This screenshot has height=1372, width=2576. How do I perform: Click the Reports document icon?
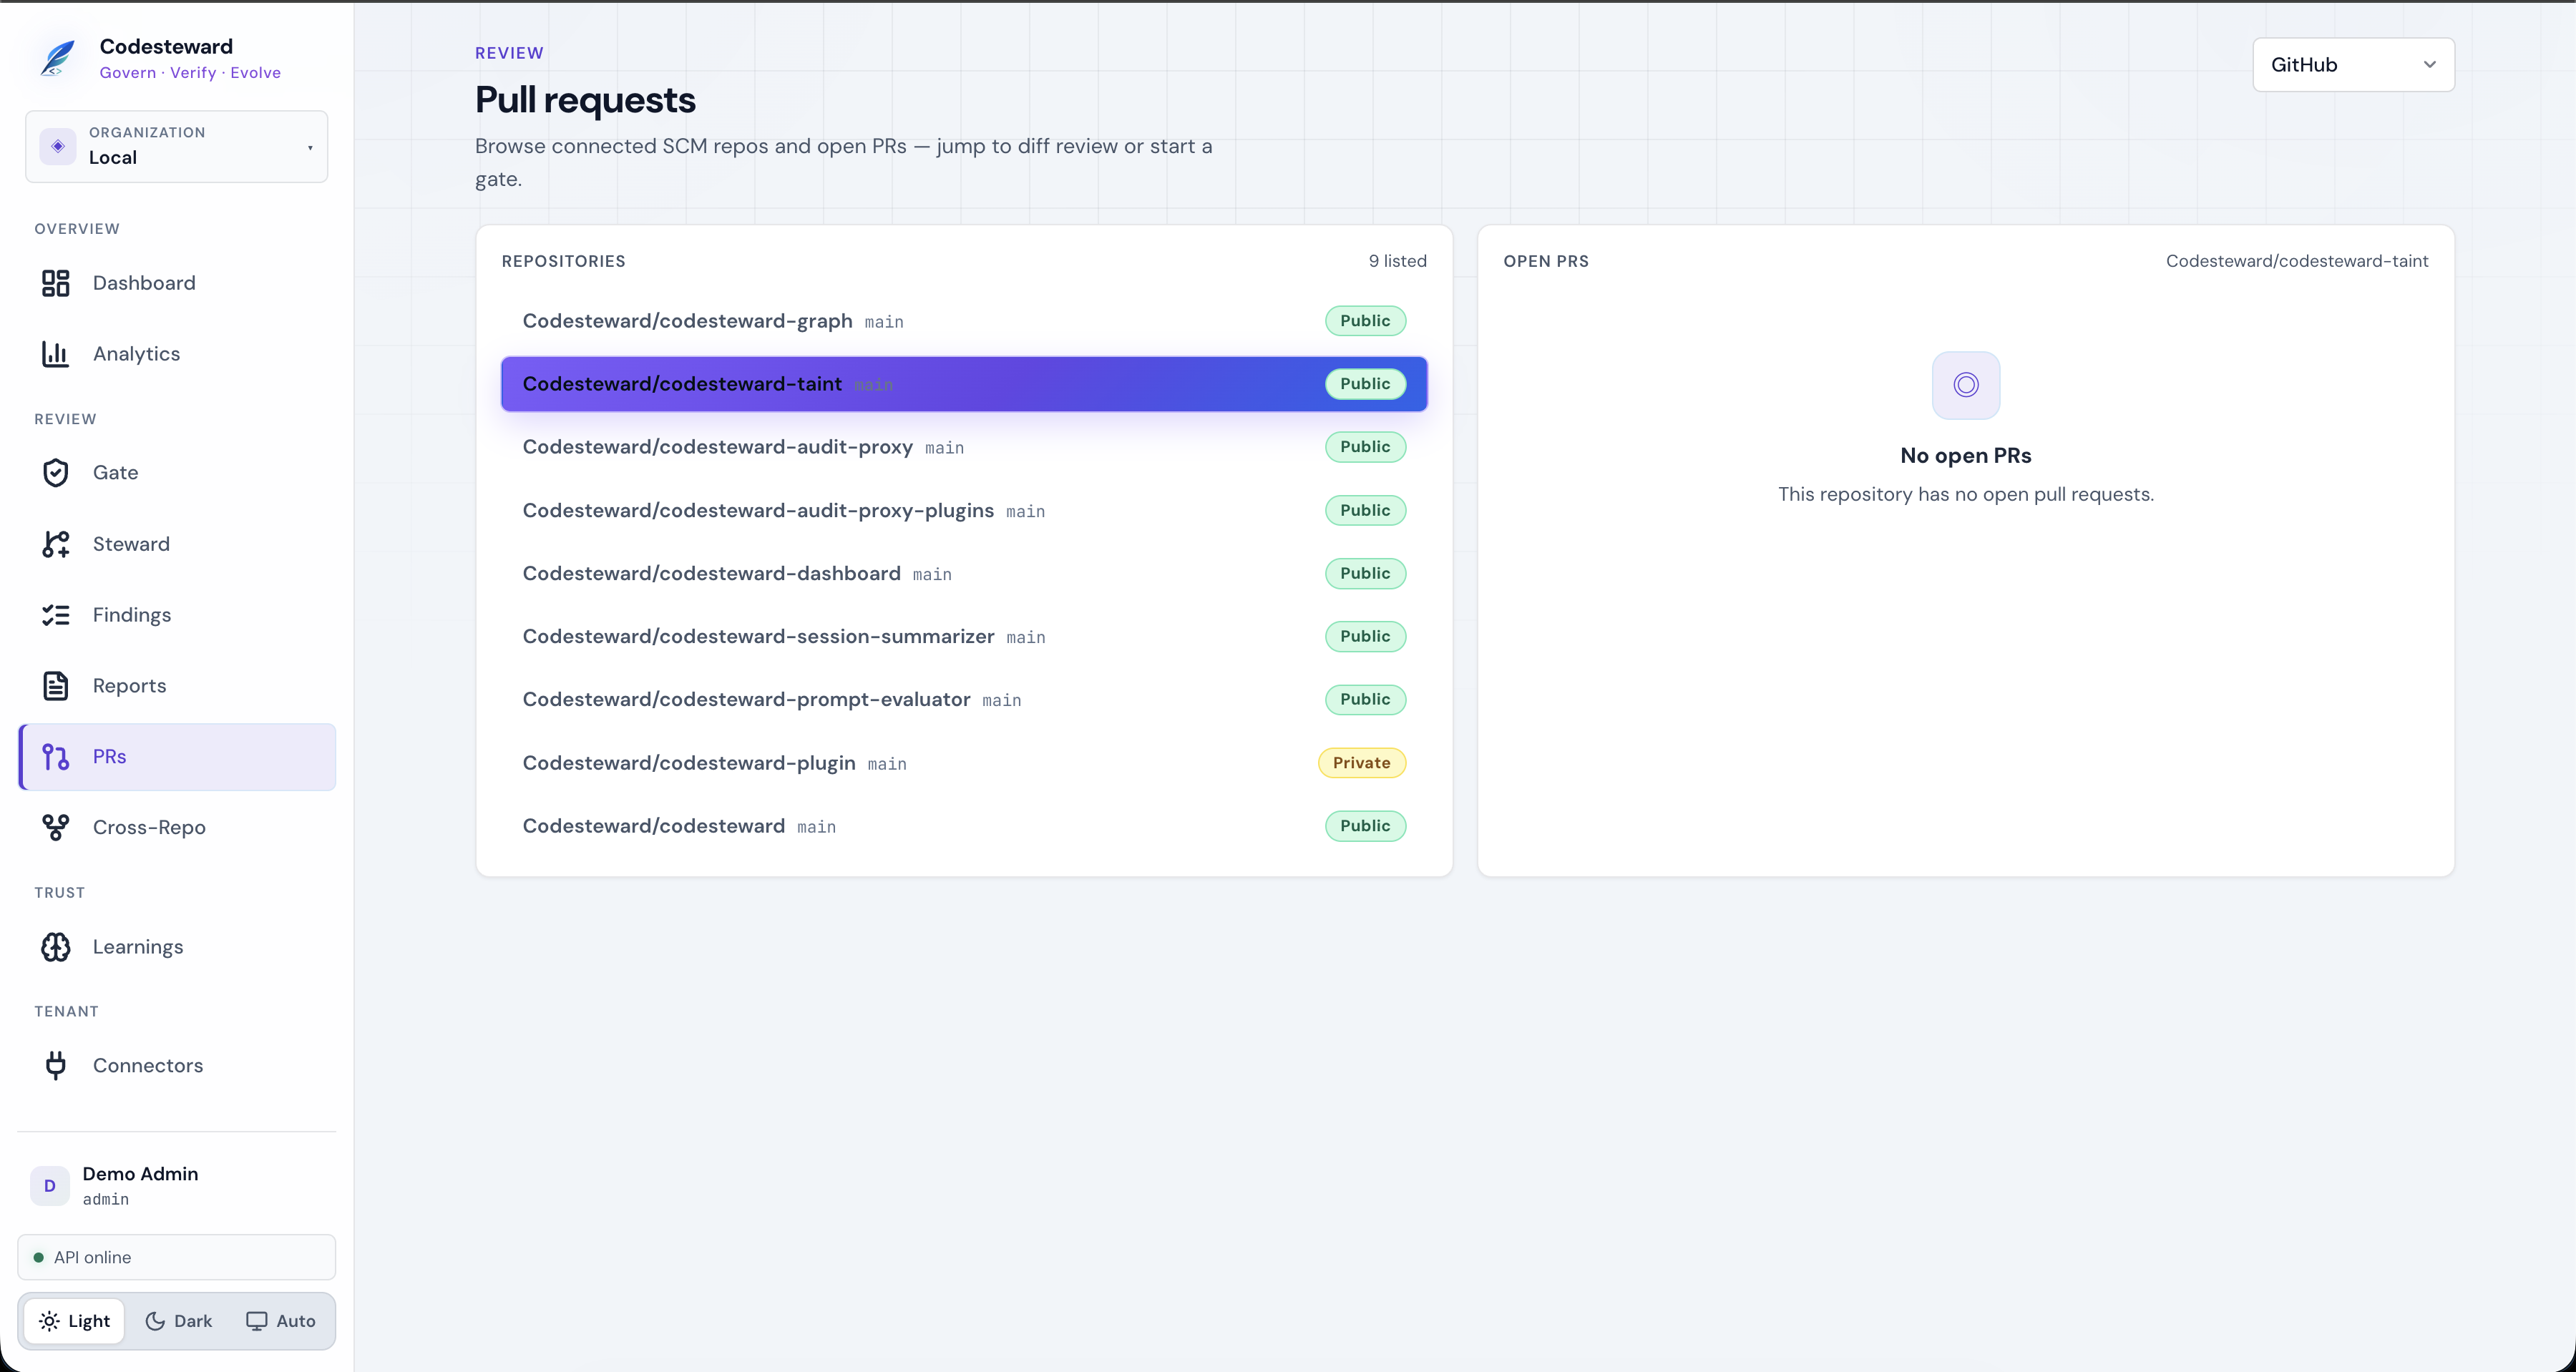tap(56, 686)
